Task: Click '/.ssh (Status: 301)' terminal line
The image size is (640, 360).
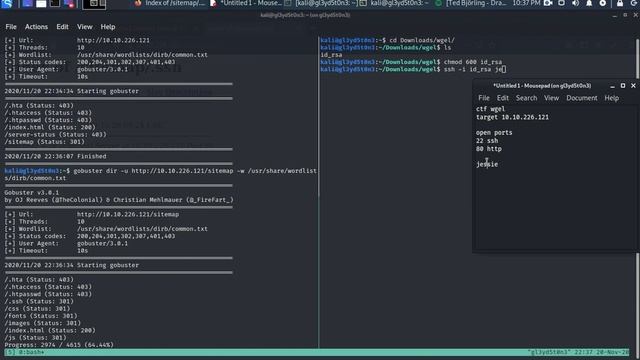Action: [x=39, y=301]
